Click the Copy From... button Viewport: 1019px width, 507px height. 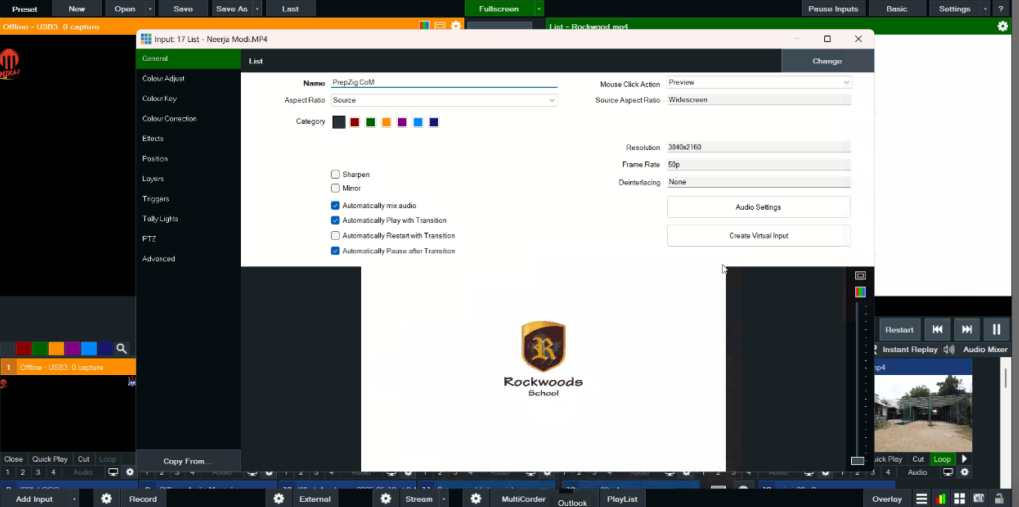point(188,461)
